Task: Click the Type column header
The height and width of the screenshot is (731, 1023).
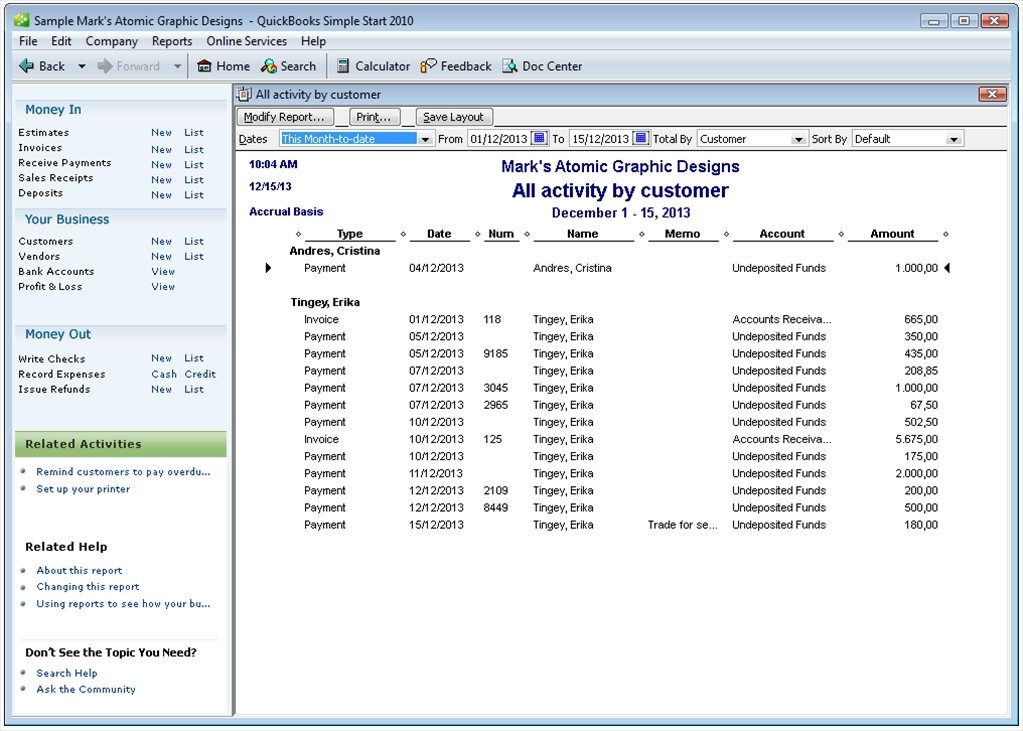Action: coord(350,234)
